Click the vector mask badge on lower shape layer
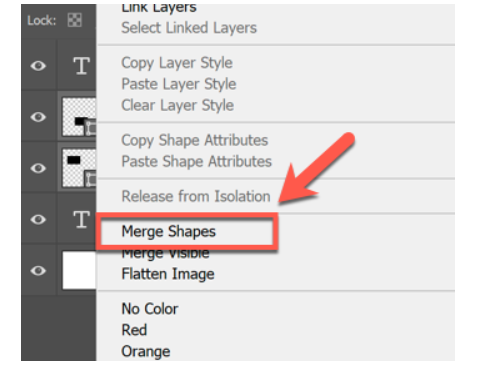Screen dimensions: 484x373 [91, 179]
